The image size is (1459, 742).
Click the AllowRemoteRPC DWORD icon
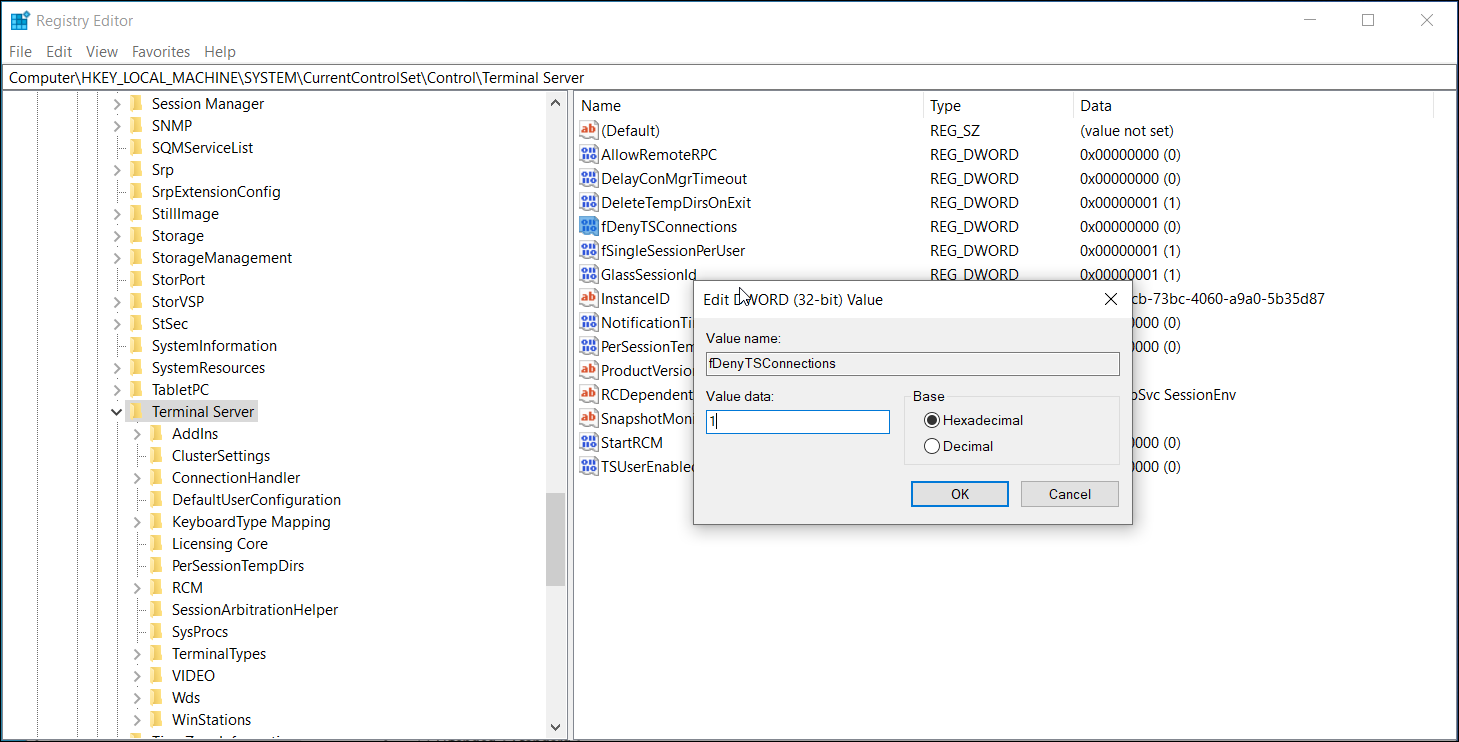589,155
